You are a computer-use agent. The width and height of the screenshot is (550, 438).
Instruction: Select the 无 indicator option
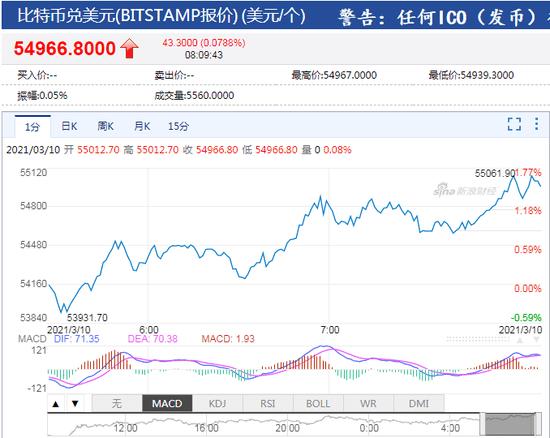click(117, 403)
